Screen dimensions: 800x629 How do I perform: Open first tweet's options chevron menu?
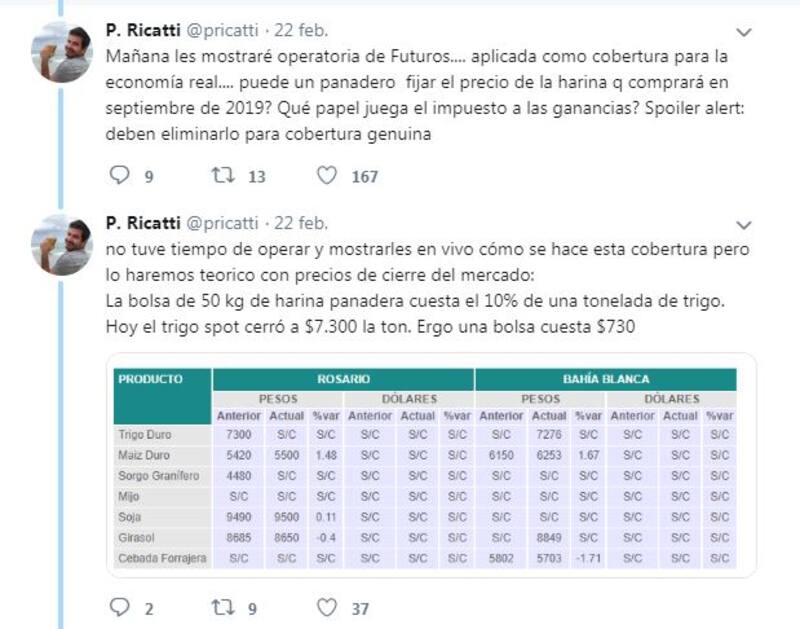[x=743, y=31]
